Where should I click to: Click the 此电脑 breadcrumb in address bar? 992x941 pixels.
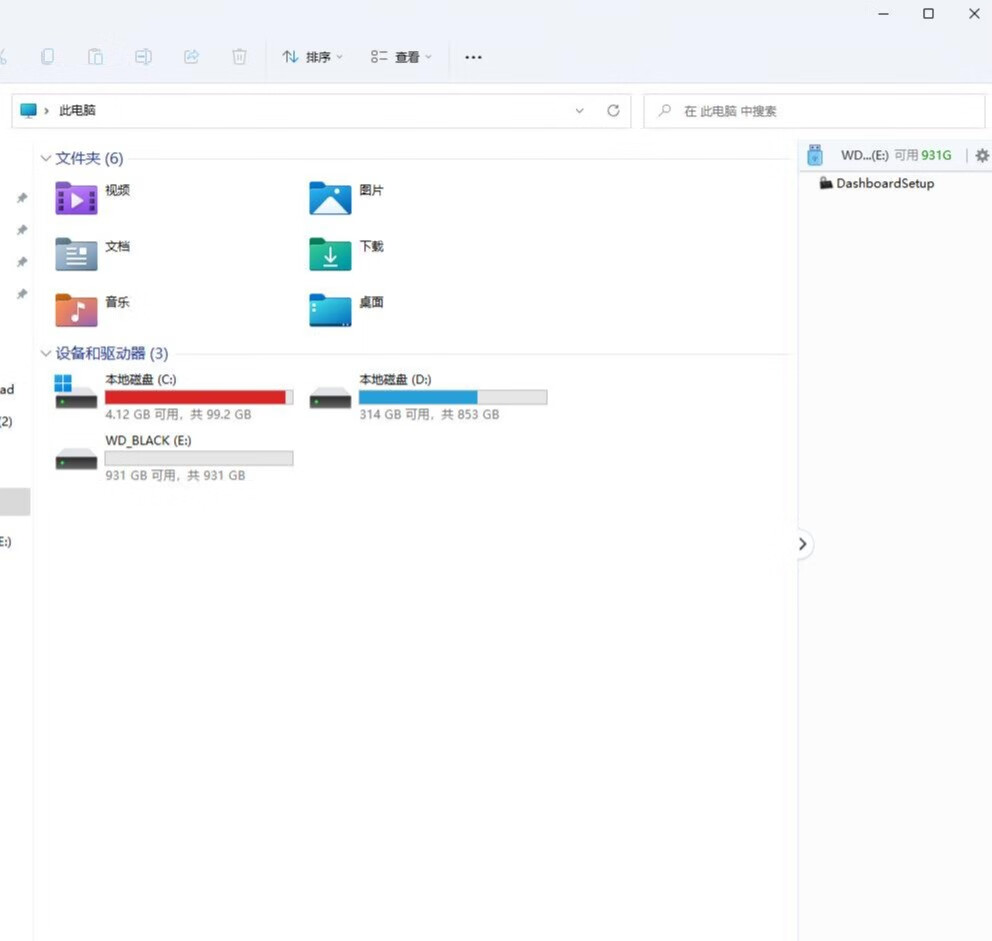pos(77,111)
